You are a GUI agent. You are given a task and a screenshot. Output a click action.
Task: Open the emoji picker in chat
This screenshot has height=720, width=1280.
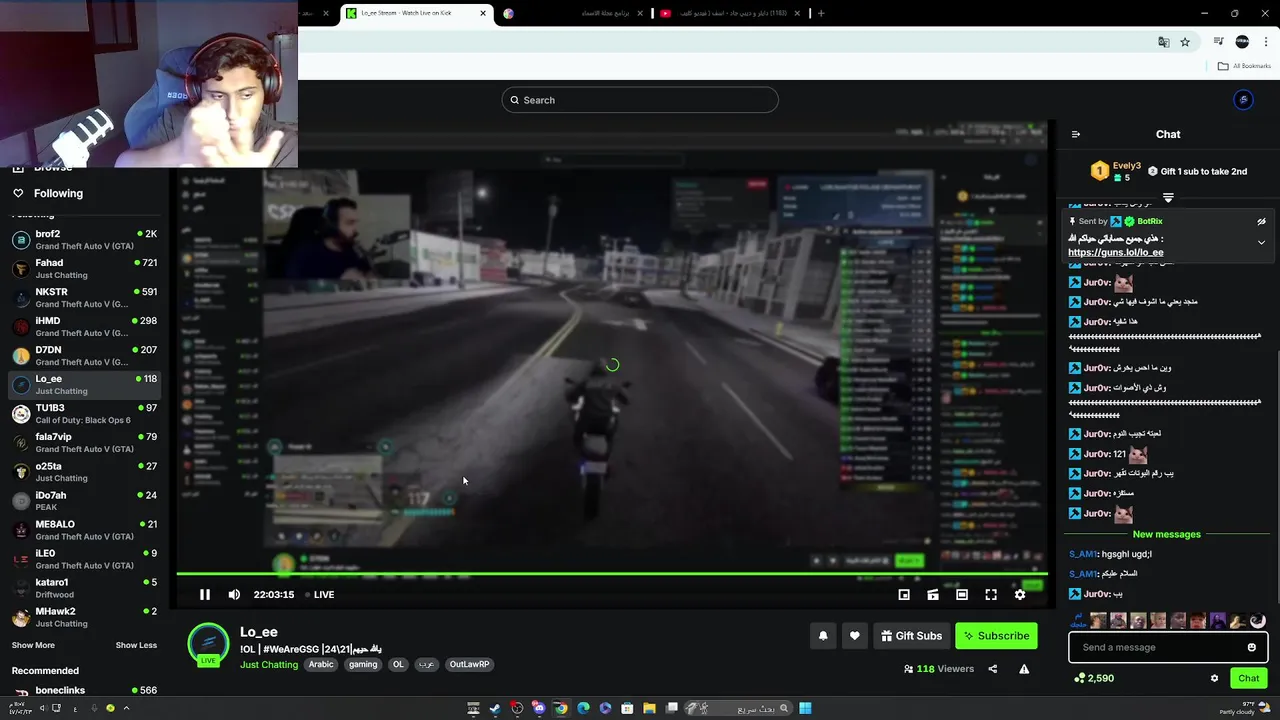point(1252,647)
